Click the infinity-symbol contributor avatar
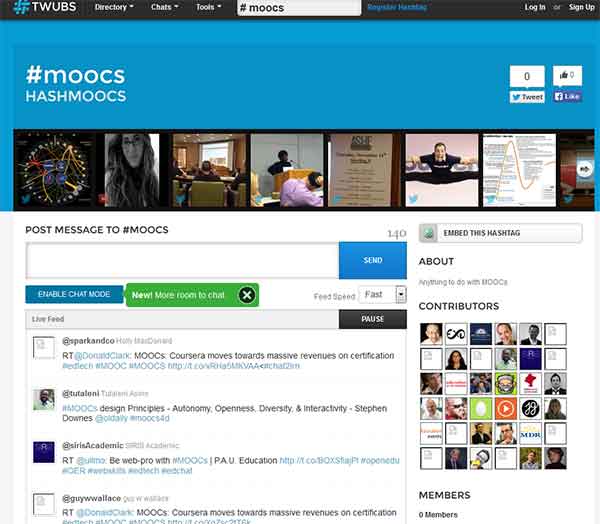 click(x=456, y=334)
